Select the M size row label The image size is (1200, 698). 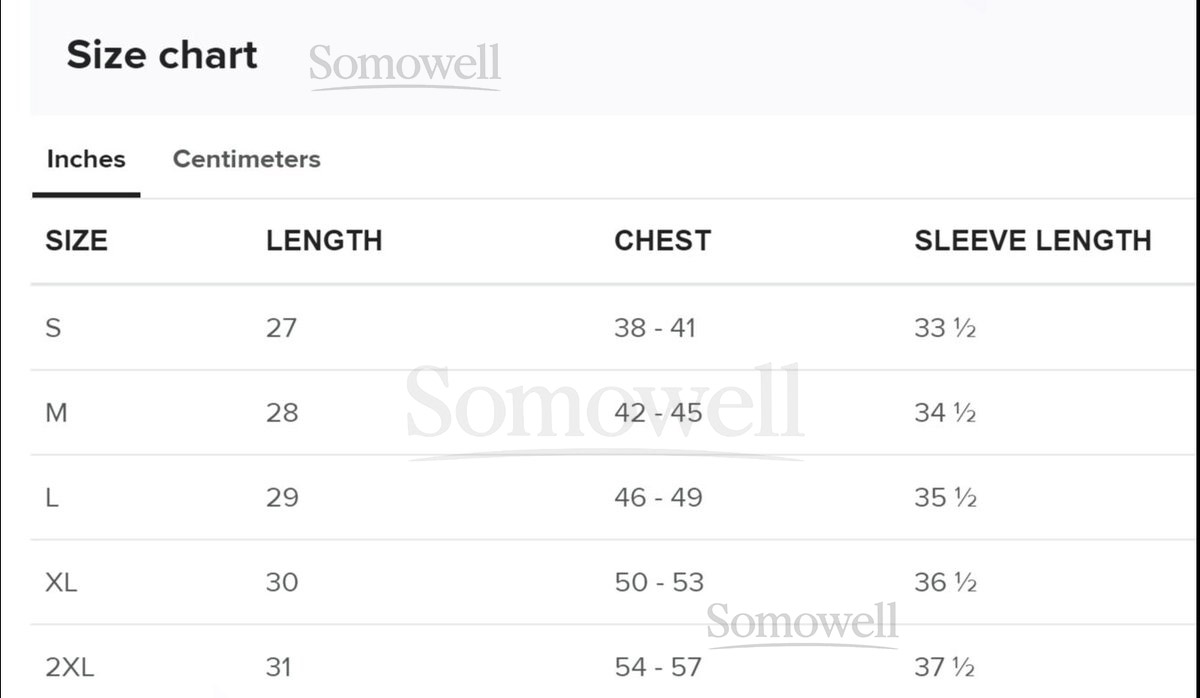[57, 413]
